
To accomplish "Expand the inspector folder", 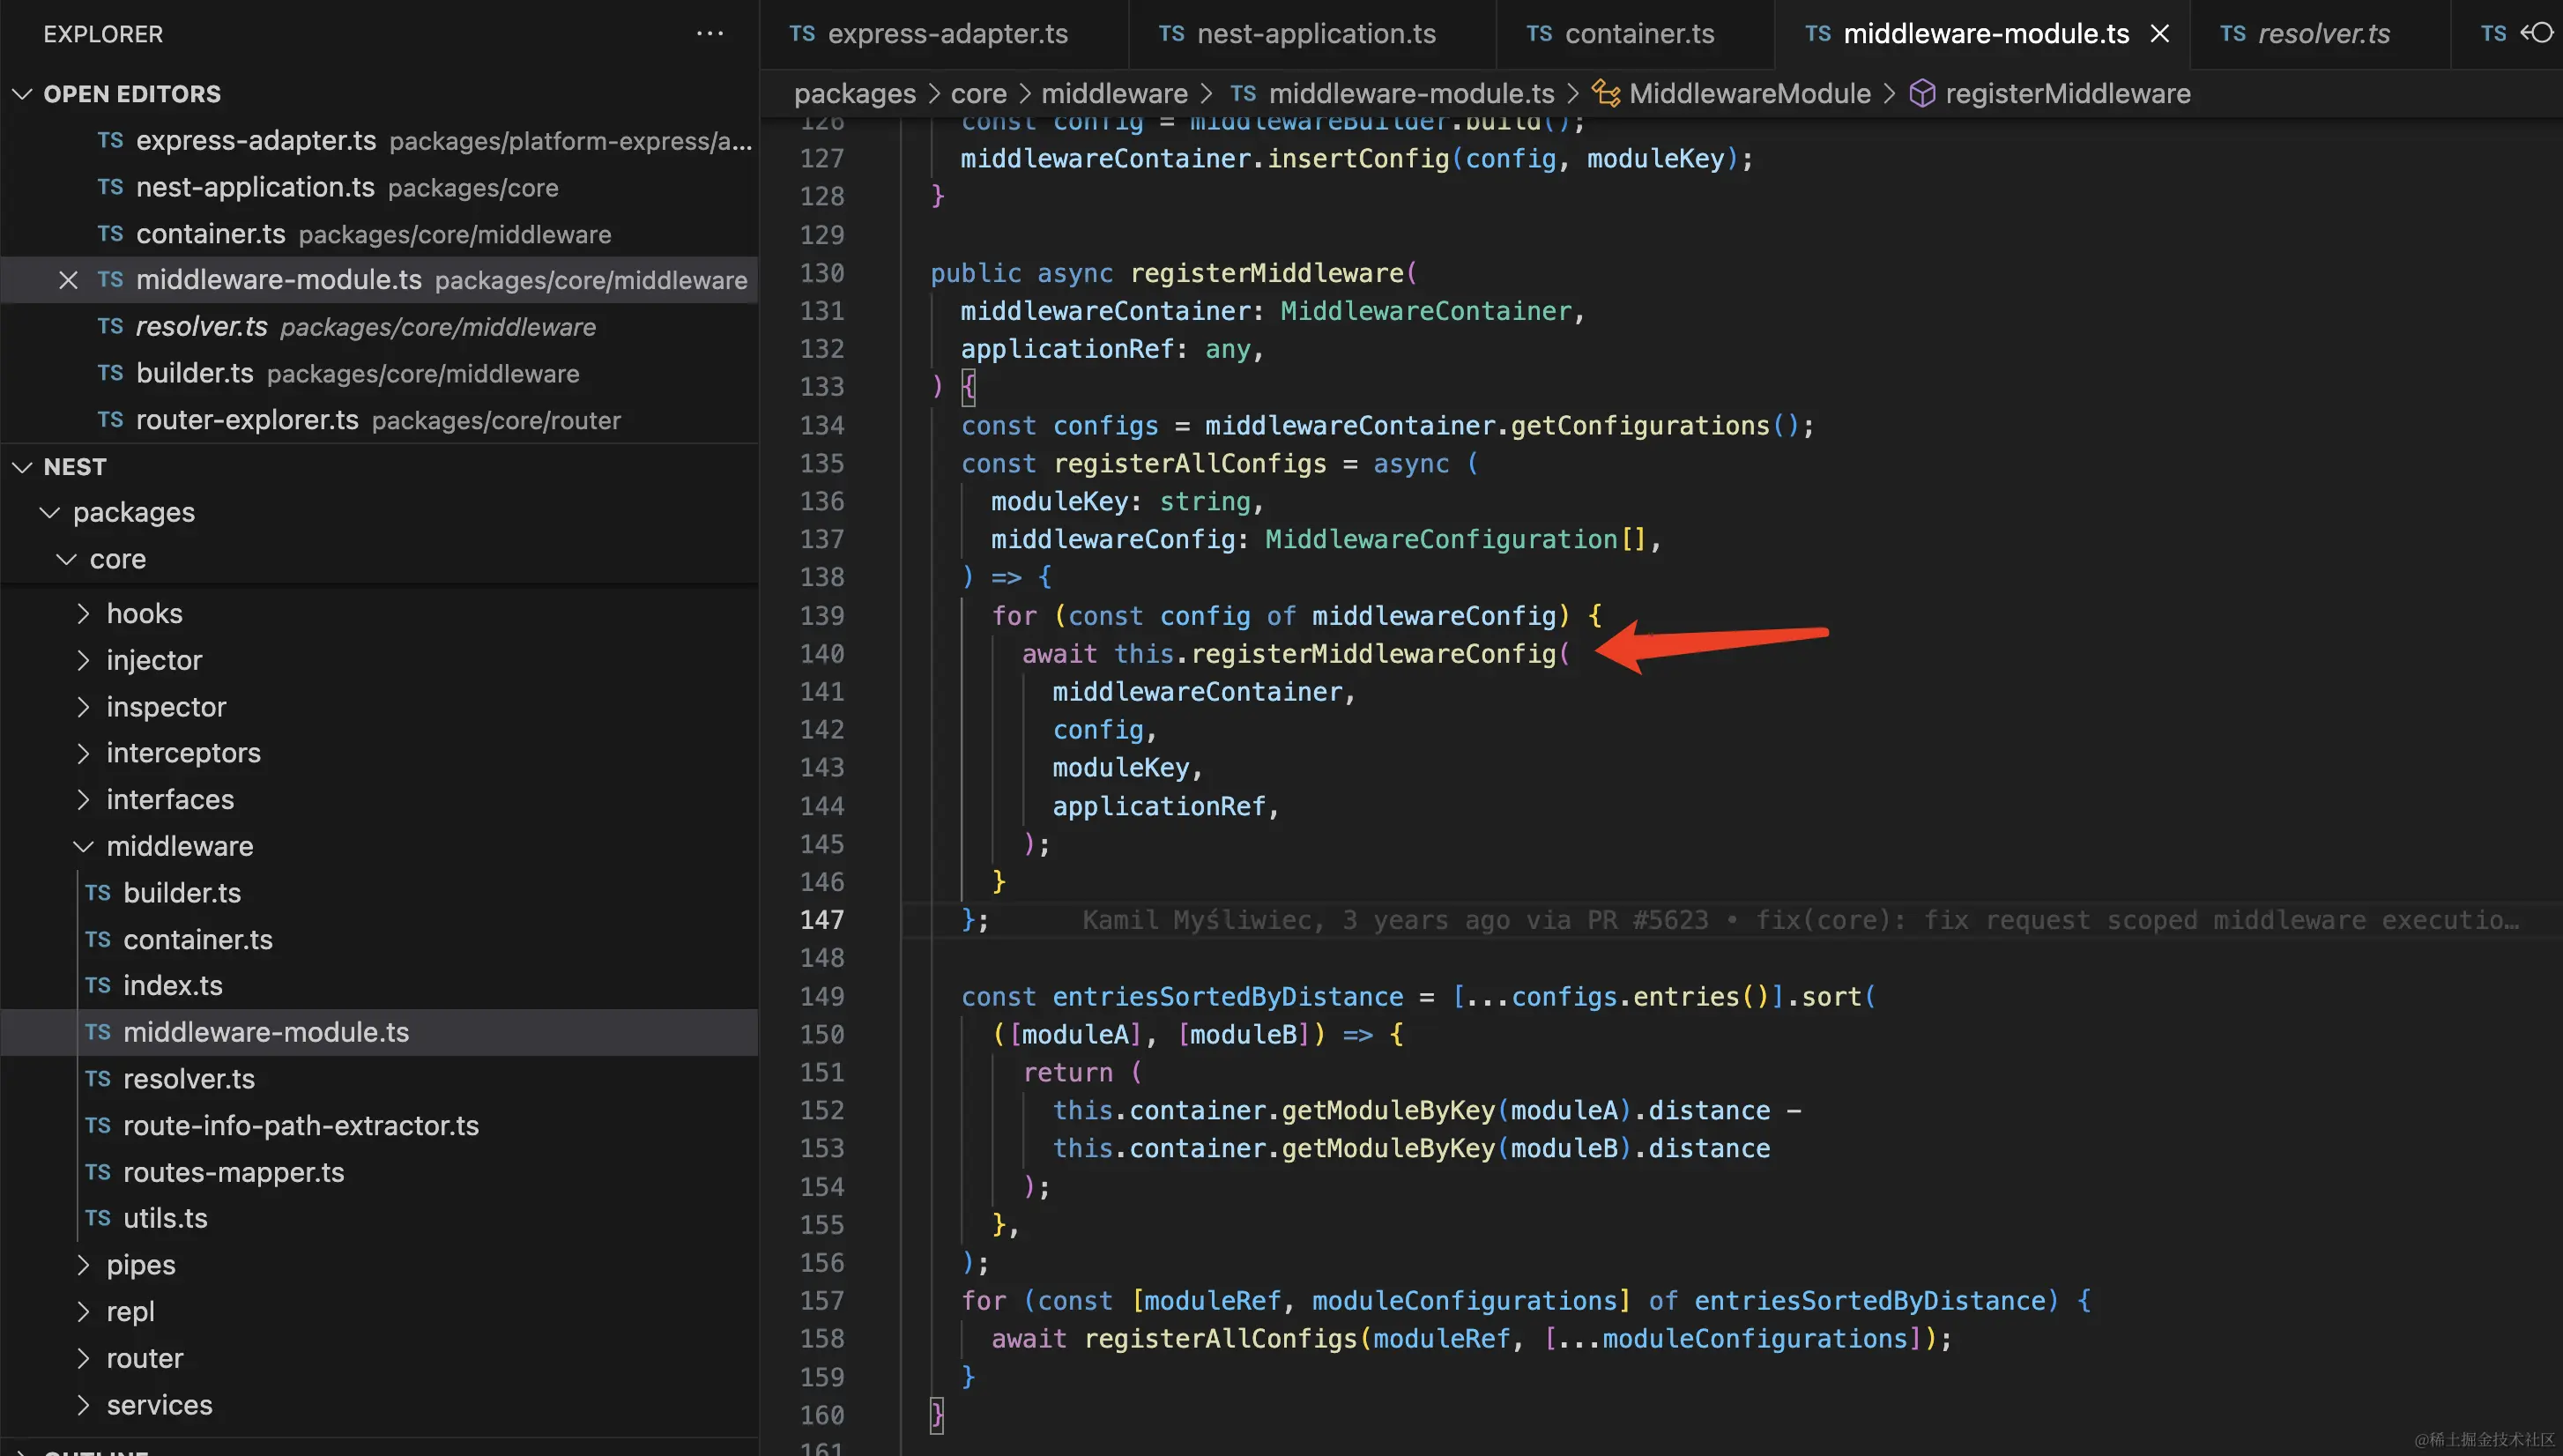I will pos(83,707).
